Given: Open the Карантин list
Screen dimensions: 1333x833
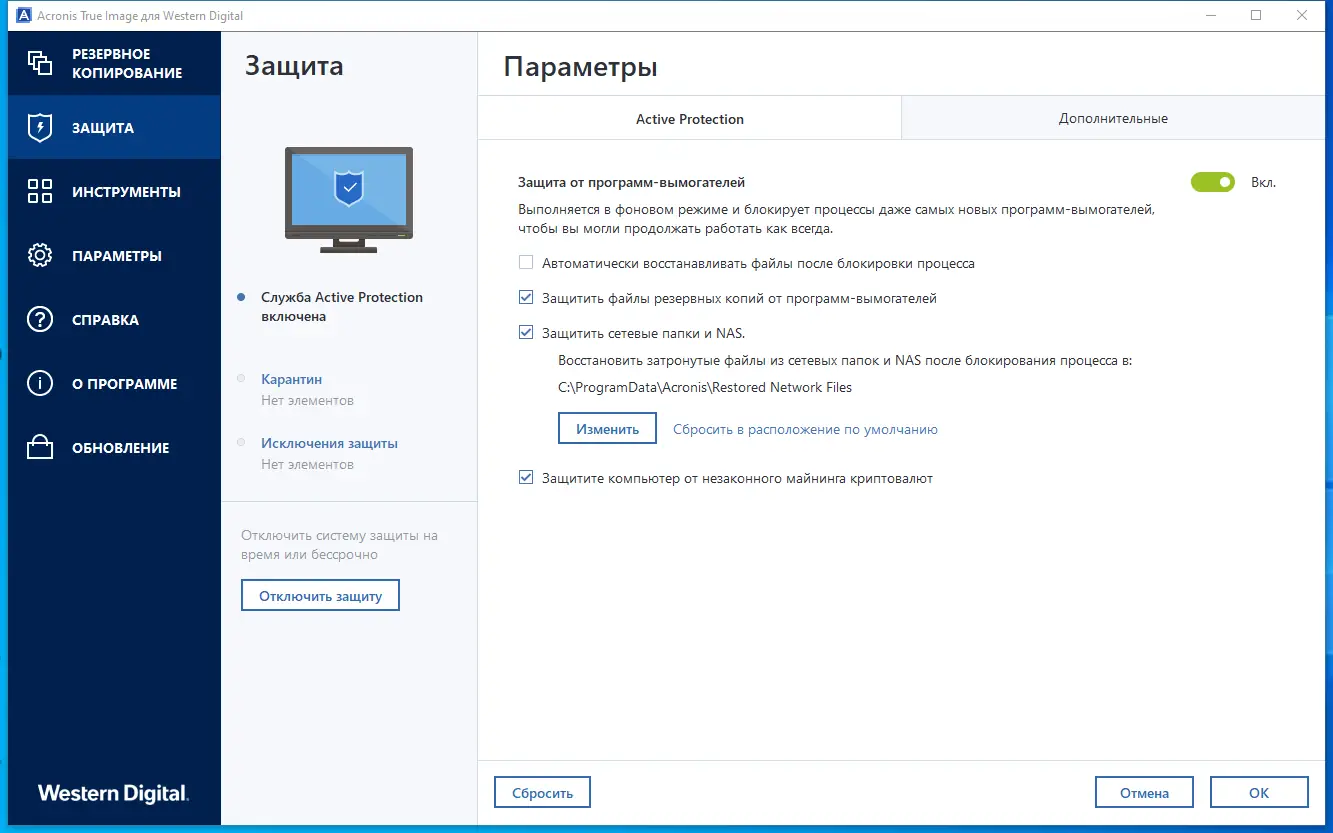Looking at the screenshot, I should 291,379.
